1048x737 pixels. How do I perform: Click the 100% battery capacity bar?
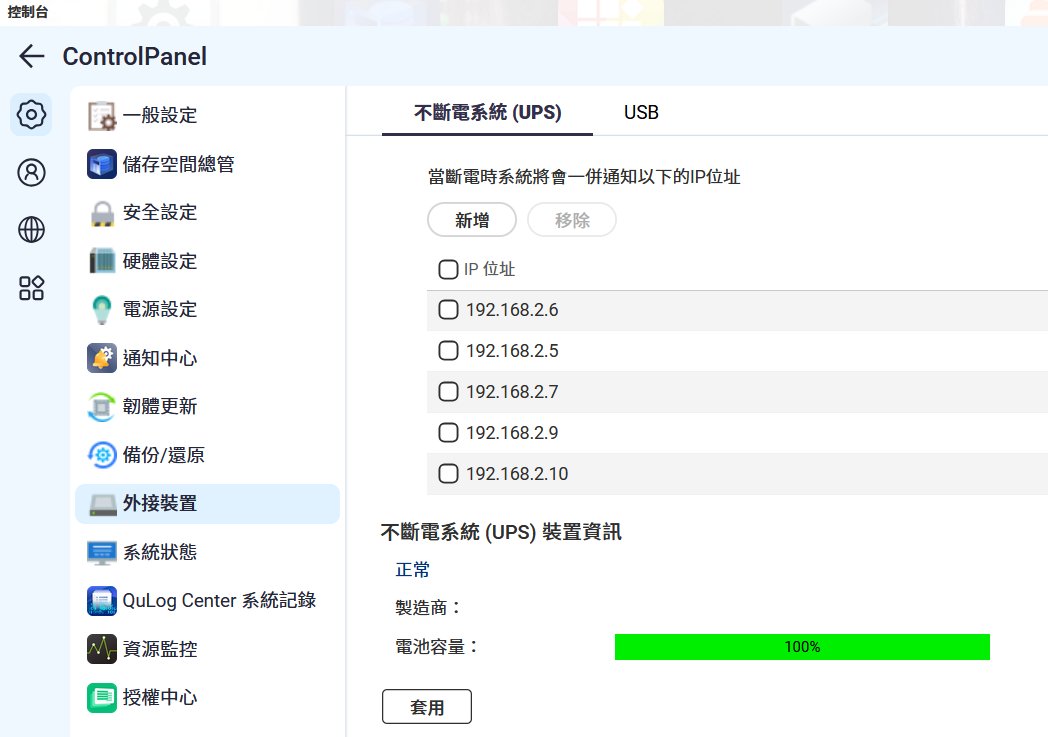[801, 647]
